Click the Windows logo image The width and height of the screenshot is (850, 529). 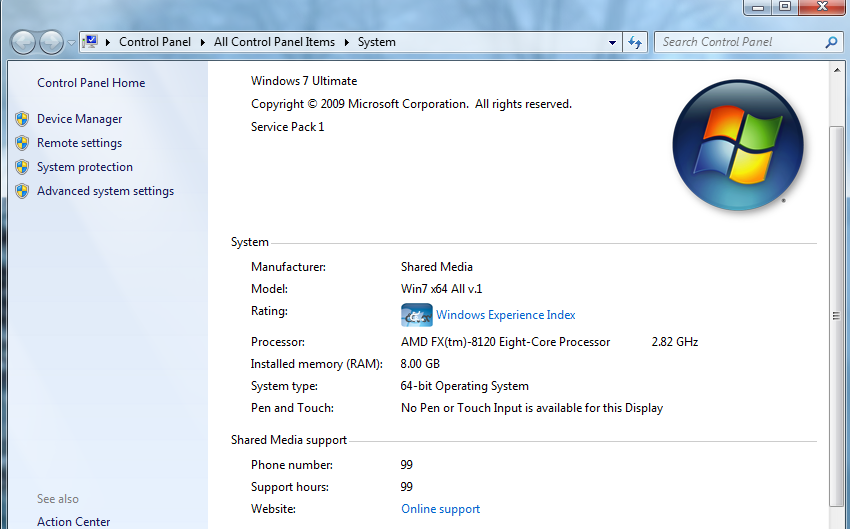point(738,145)
